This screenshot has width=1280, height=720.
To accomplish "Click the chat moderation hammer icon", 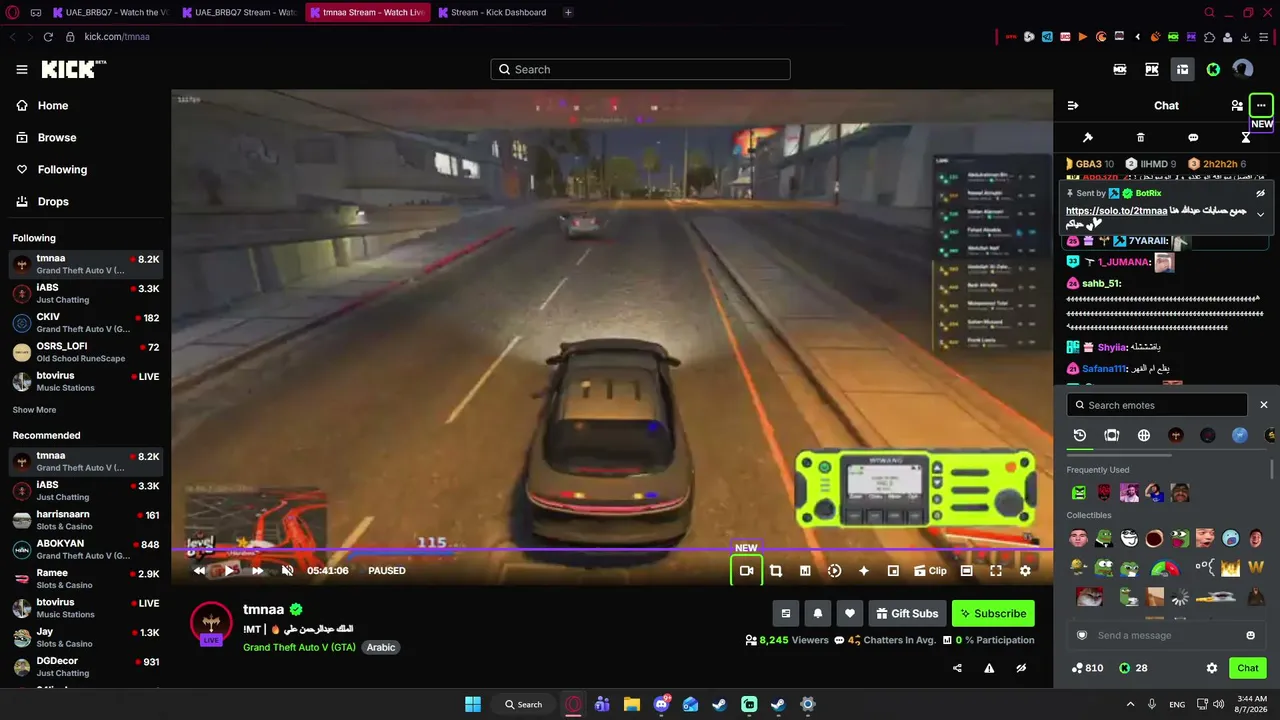I will [x=1088, y=137].
